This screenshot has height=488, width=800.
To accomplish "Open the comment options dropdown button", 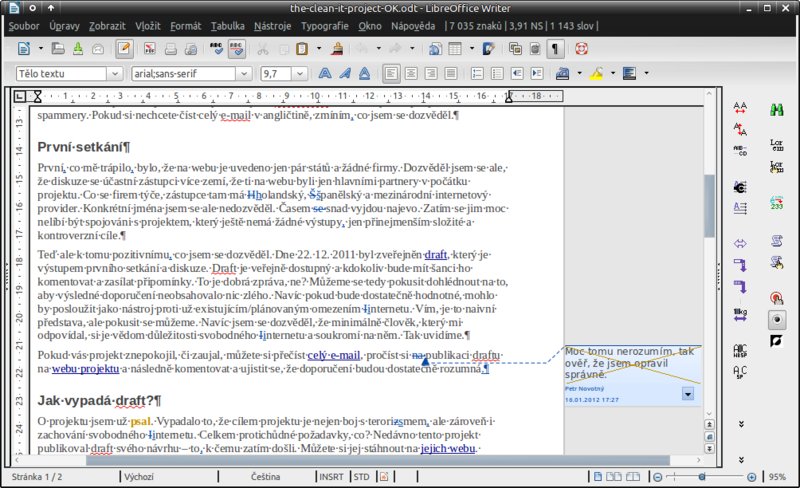I will tap(688, 394).
